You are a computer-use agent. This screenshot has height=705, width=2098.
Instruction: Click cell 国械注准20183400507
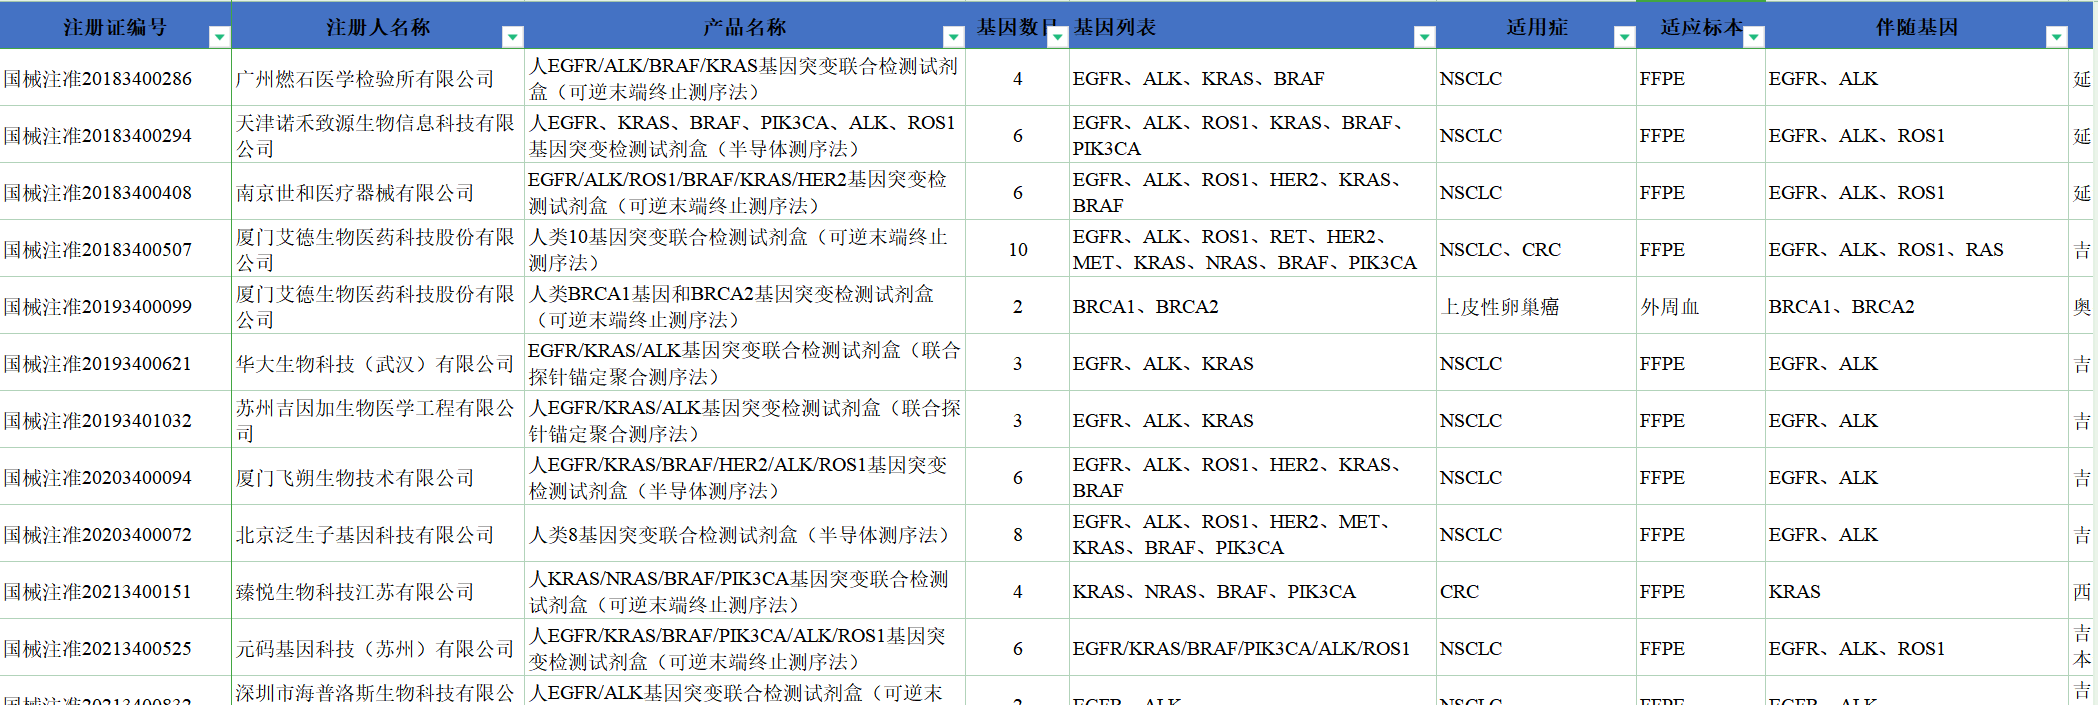coord(116,249)
